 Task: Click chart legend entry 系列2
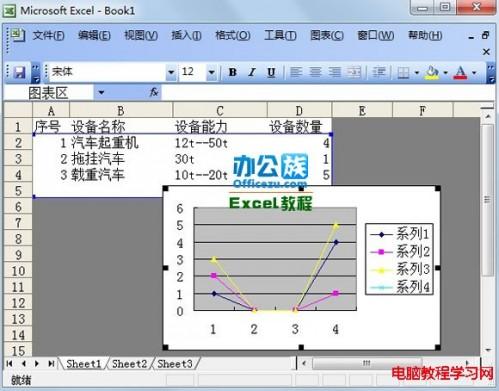pyautogui.click(x=400, y=252)
